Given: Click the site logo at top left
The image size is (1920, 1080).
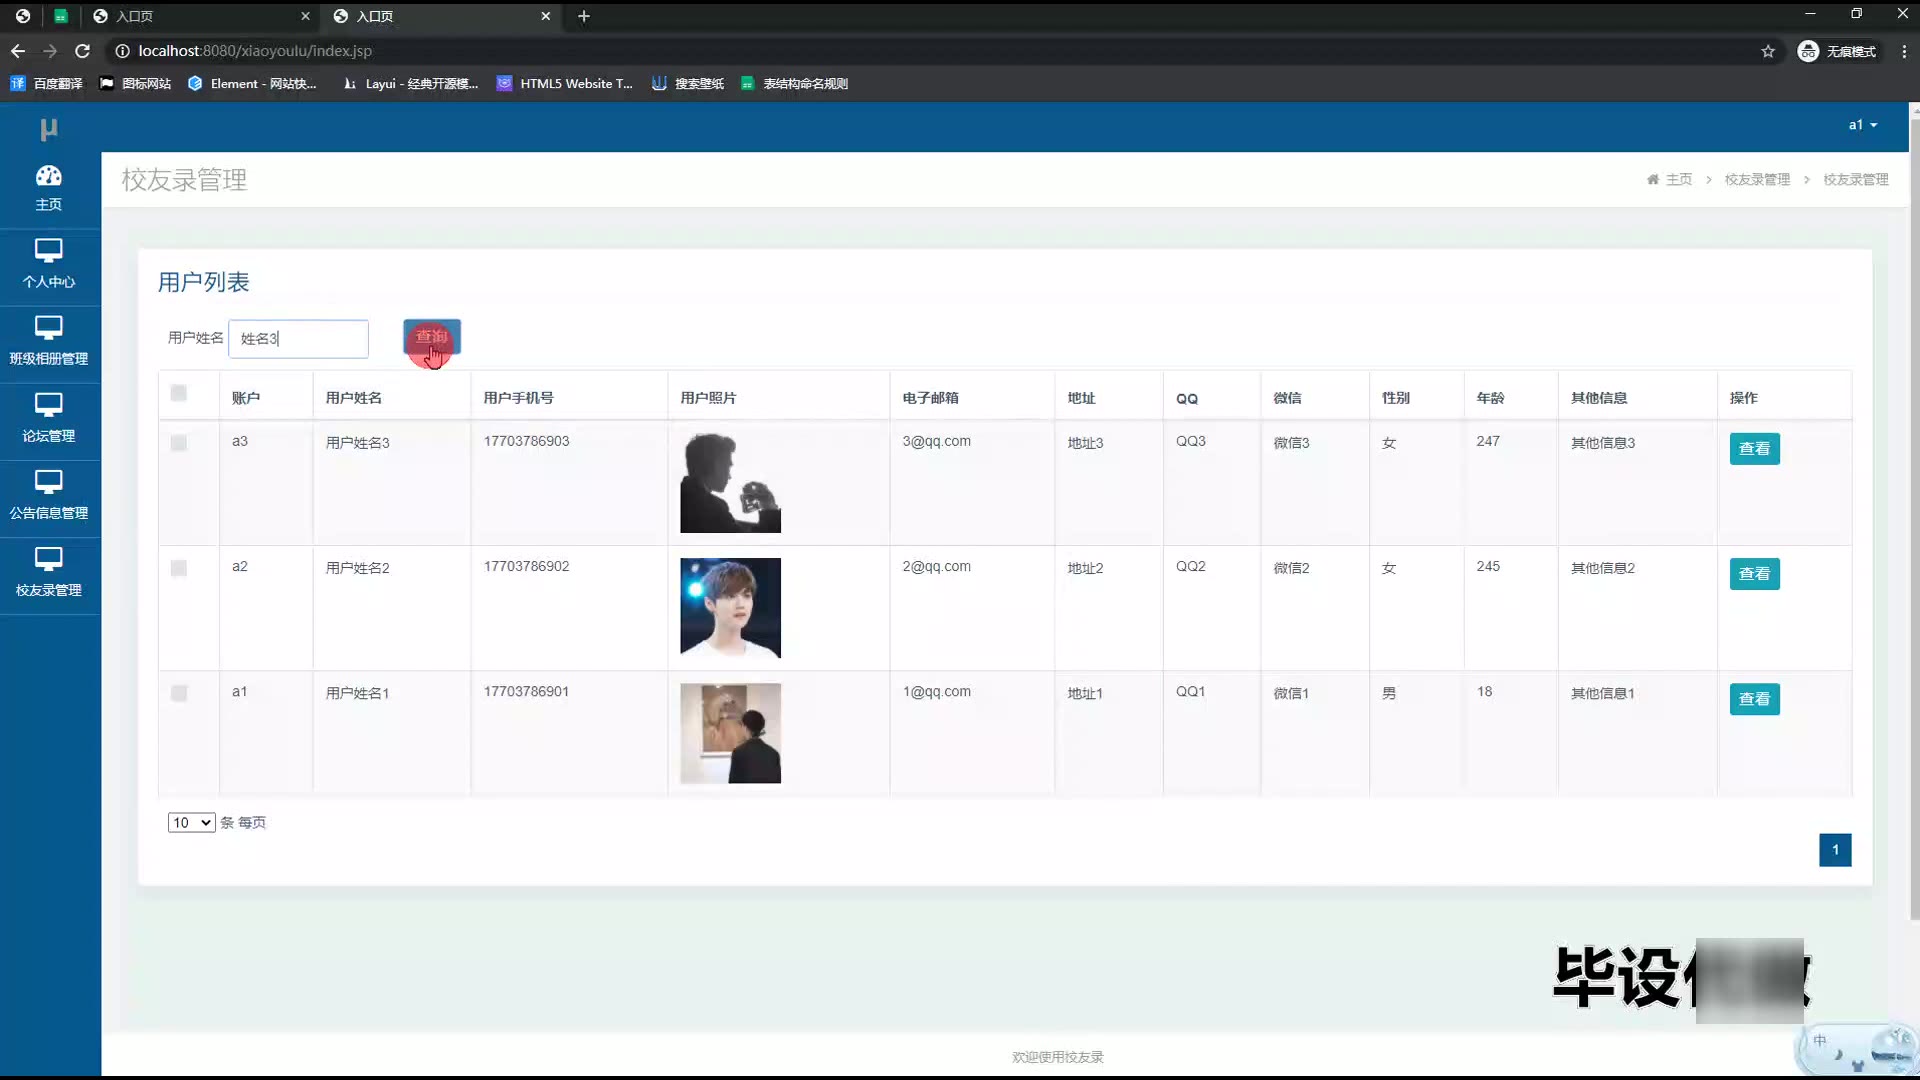Looking at the screenshot, I should click(x=49, y=128).
